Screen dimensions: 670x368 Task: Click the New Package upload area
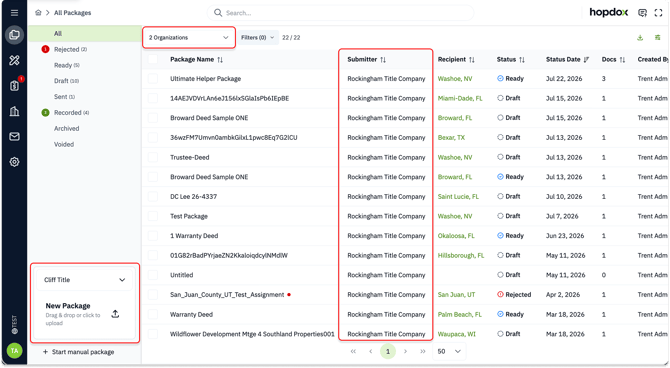click(84, 314)
